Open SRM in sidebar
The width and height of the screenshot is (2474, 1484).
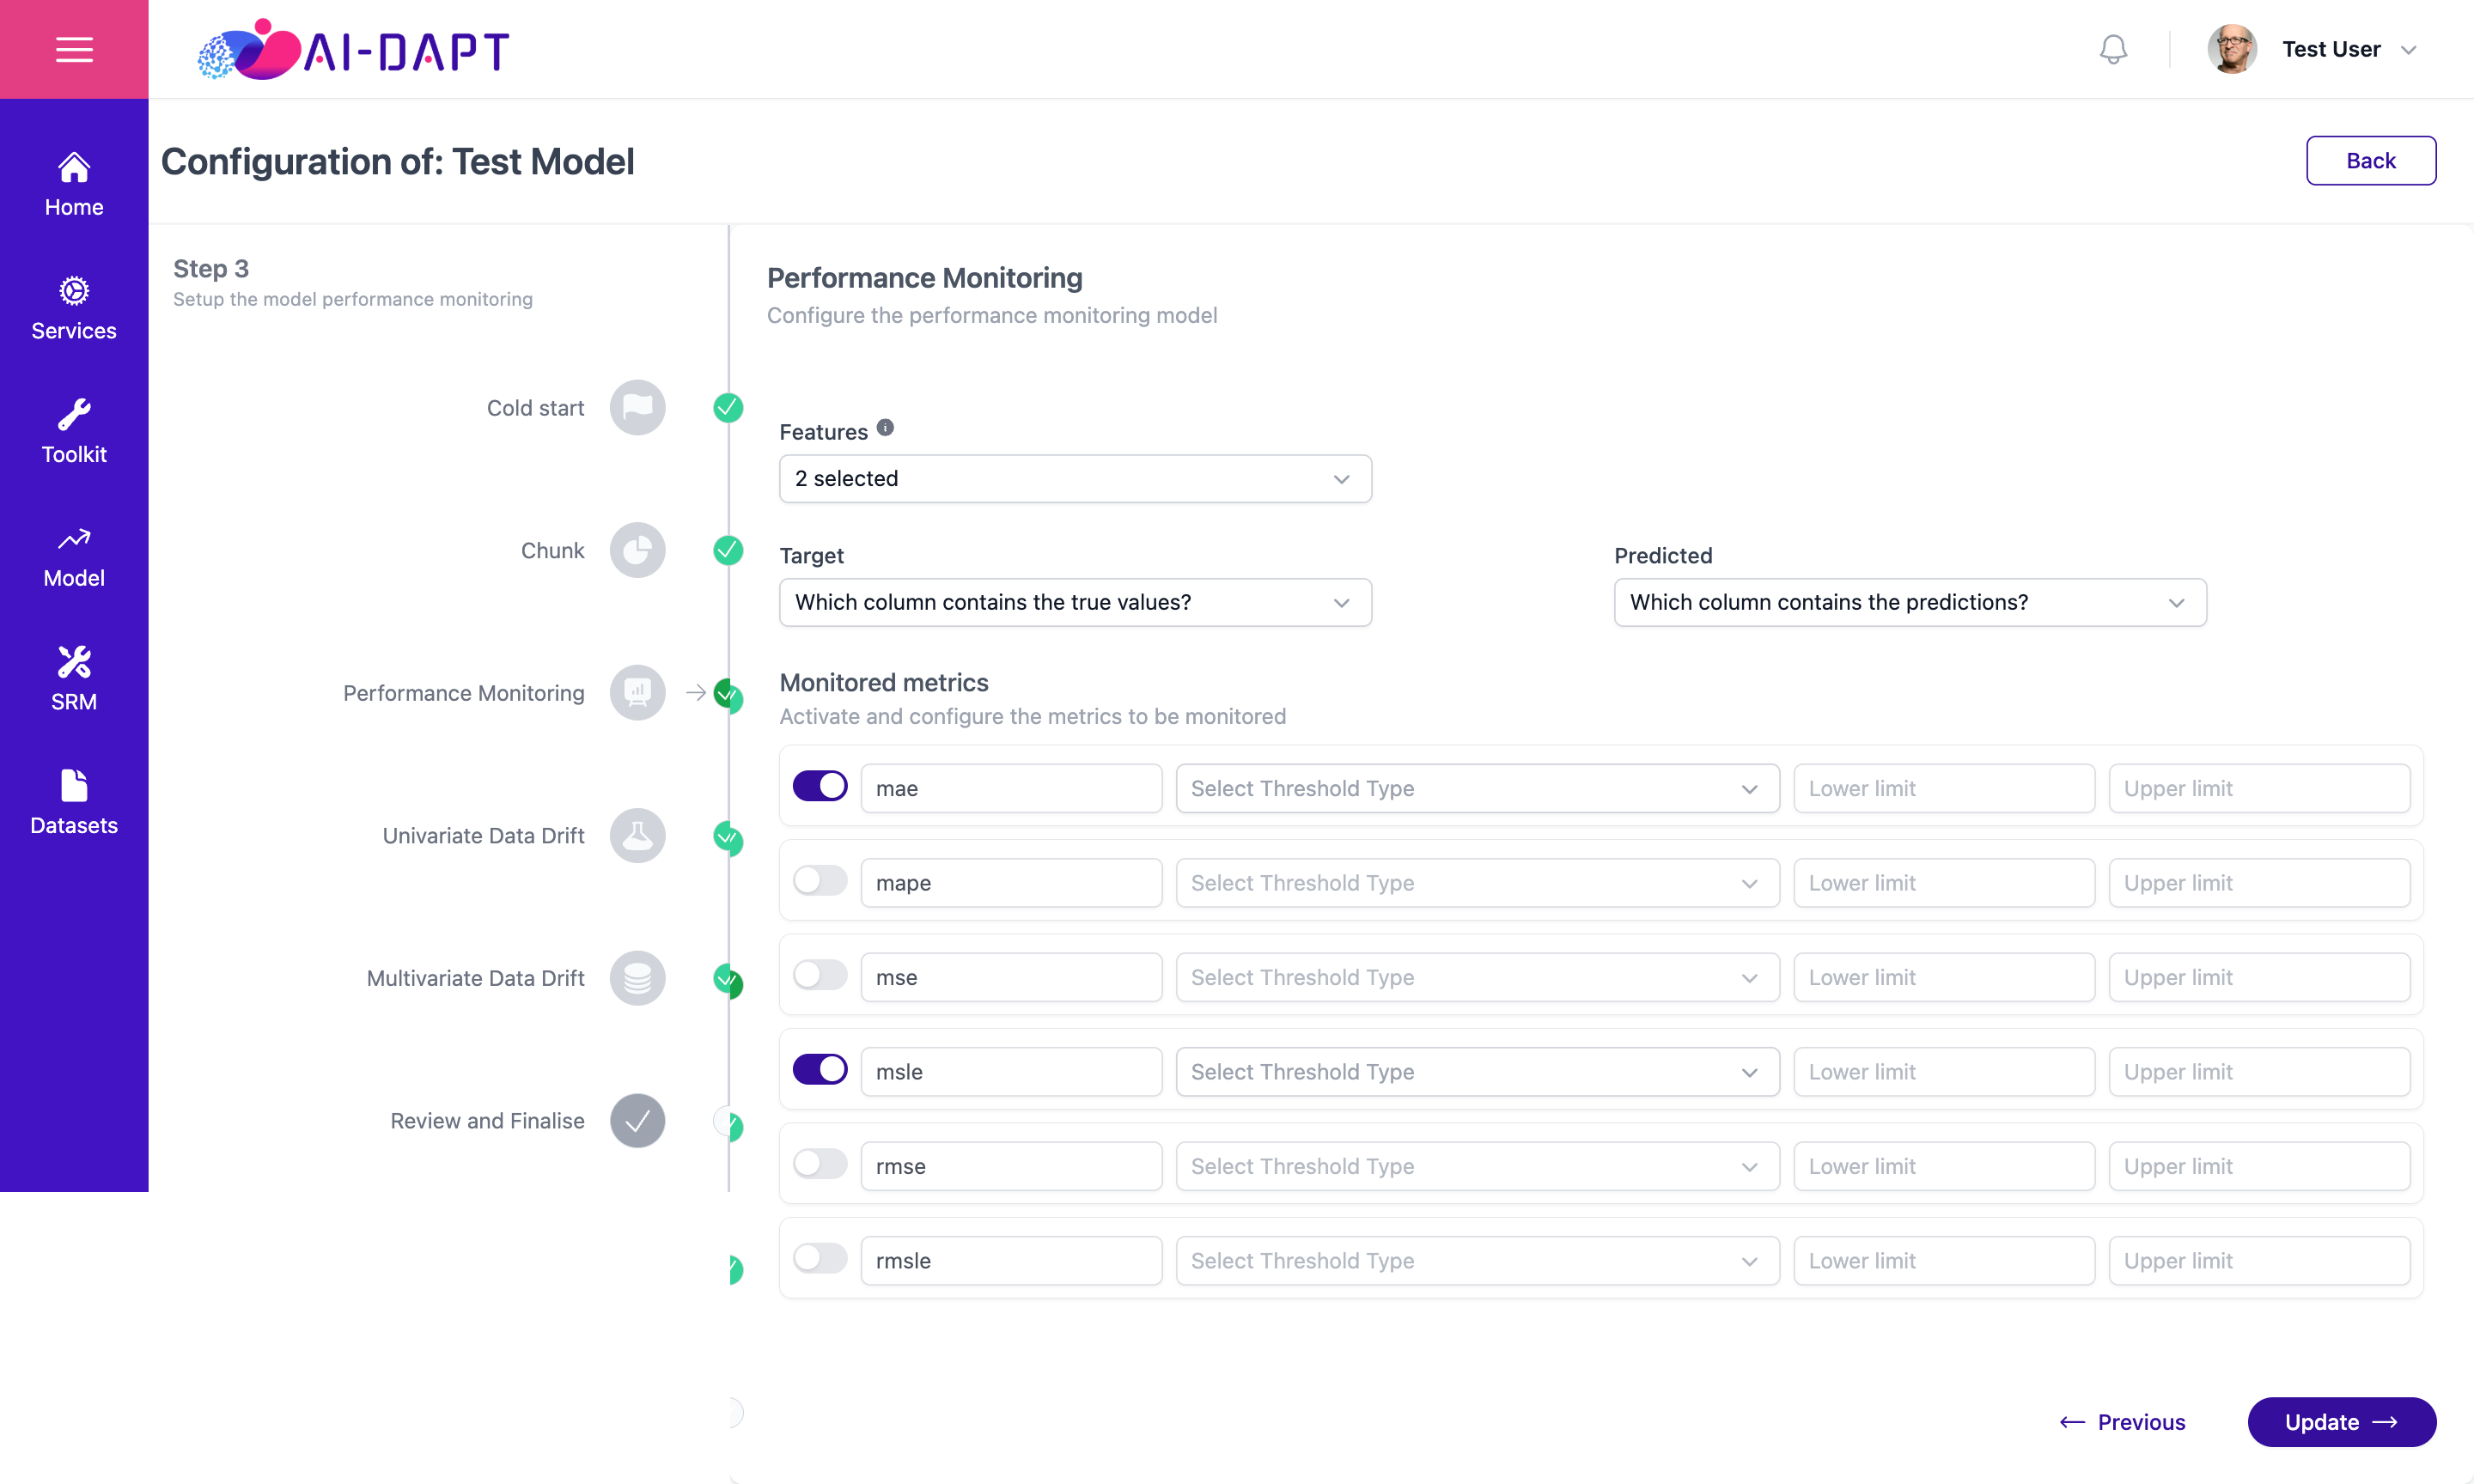click(x=74, y=680)
